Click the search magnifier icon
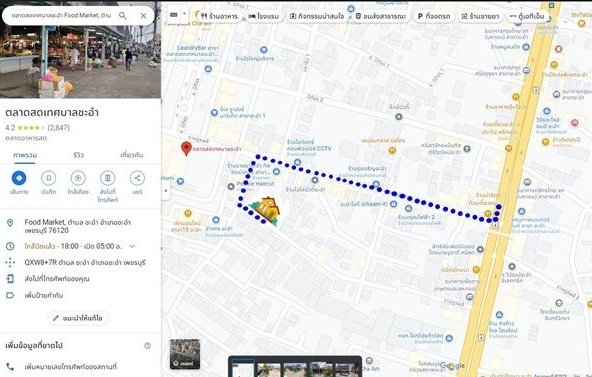 click(123, 15)
